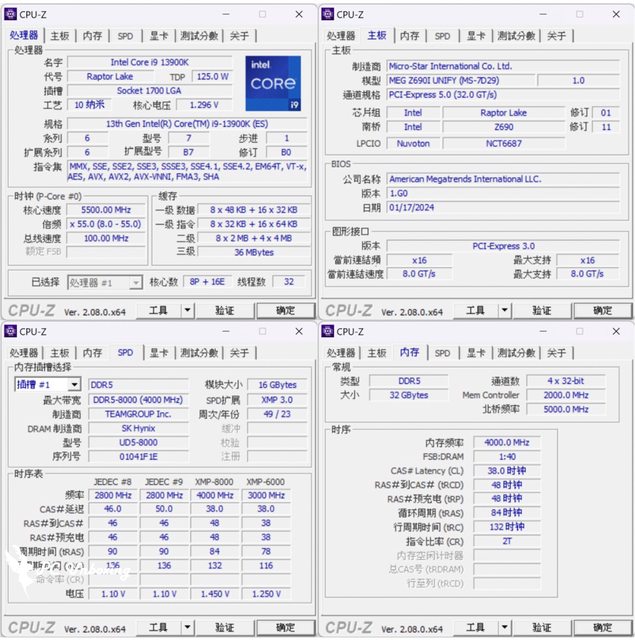Click the CPU-Z title icon in SPD window
This screenshot has width=635, height=640.
click(x=10, y=331)
